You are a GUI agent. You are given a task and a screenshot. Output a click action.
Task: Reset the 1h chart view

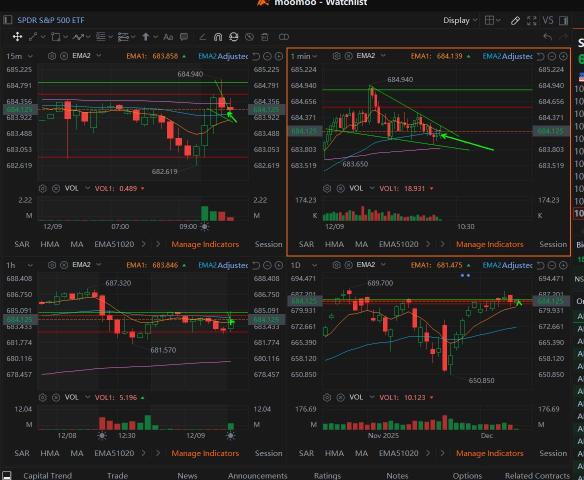coord(256,265)
